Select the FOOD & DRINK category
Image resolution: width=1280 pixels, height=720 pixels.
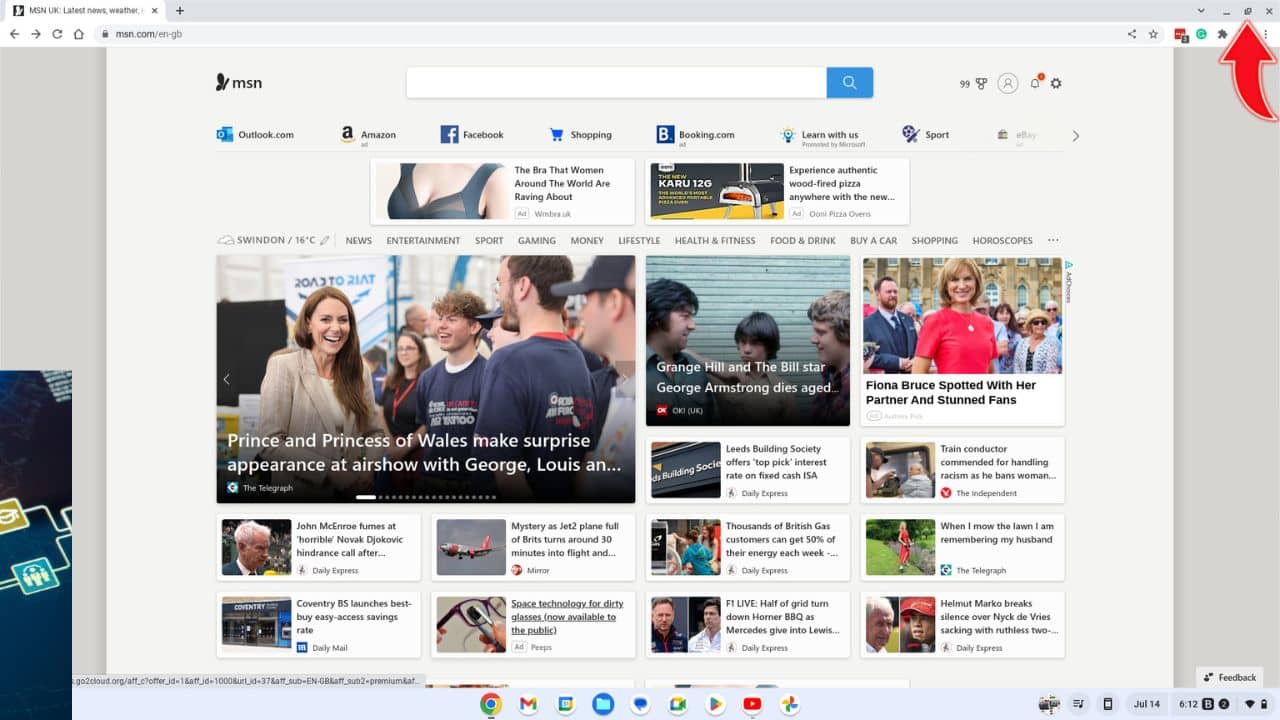pos(803,241)
